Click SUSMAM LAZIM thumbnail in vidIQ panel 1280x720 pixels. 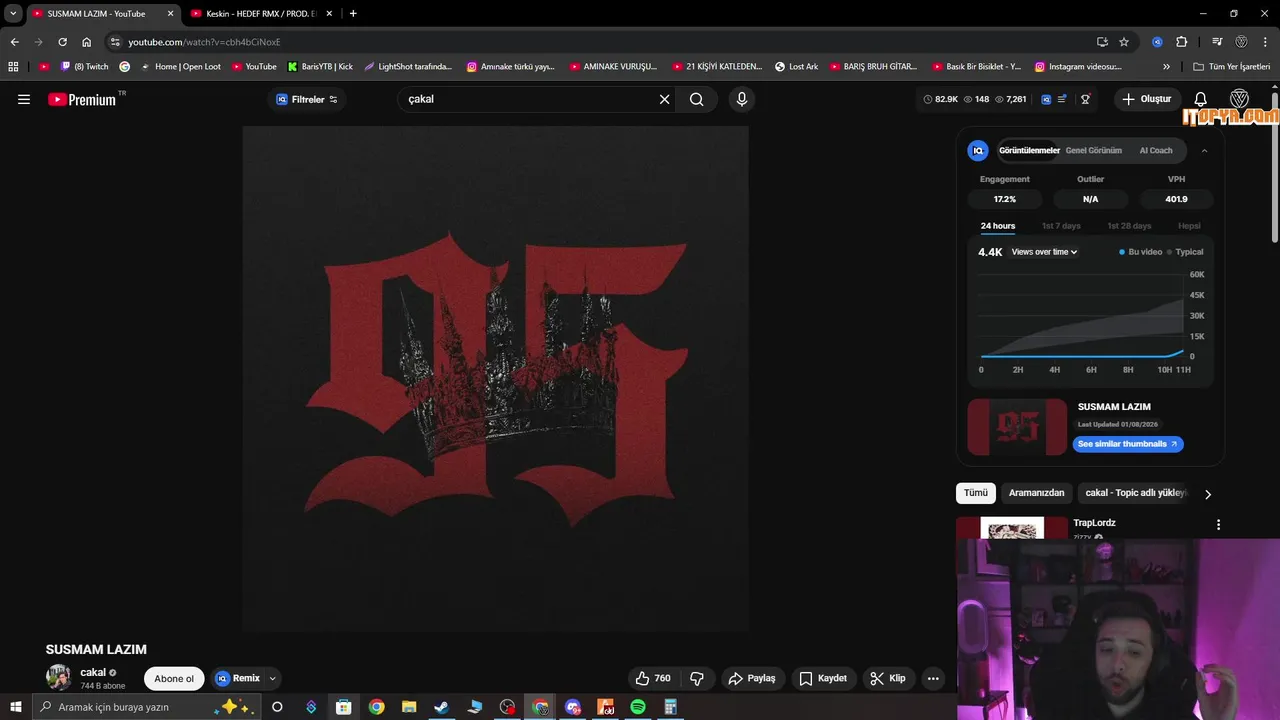pos(1017,427)
